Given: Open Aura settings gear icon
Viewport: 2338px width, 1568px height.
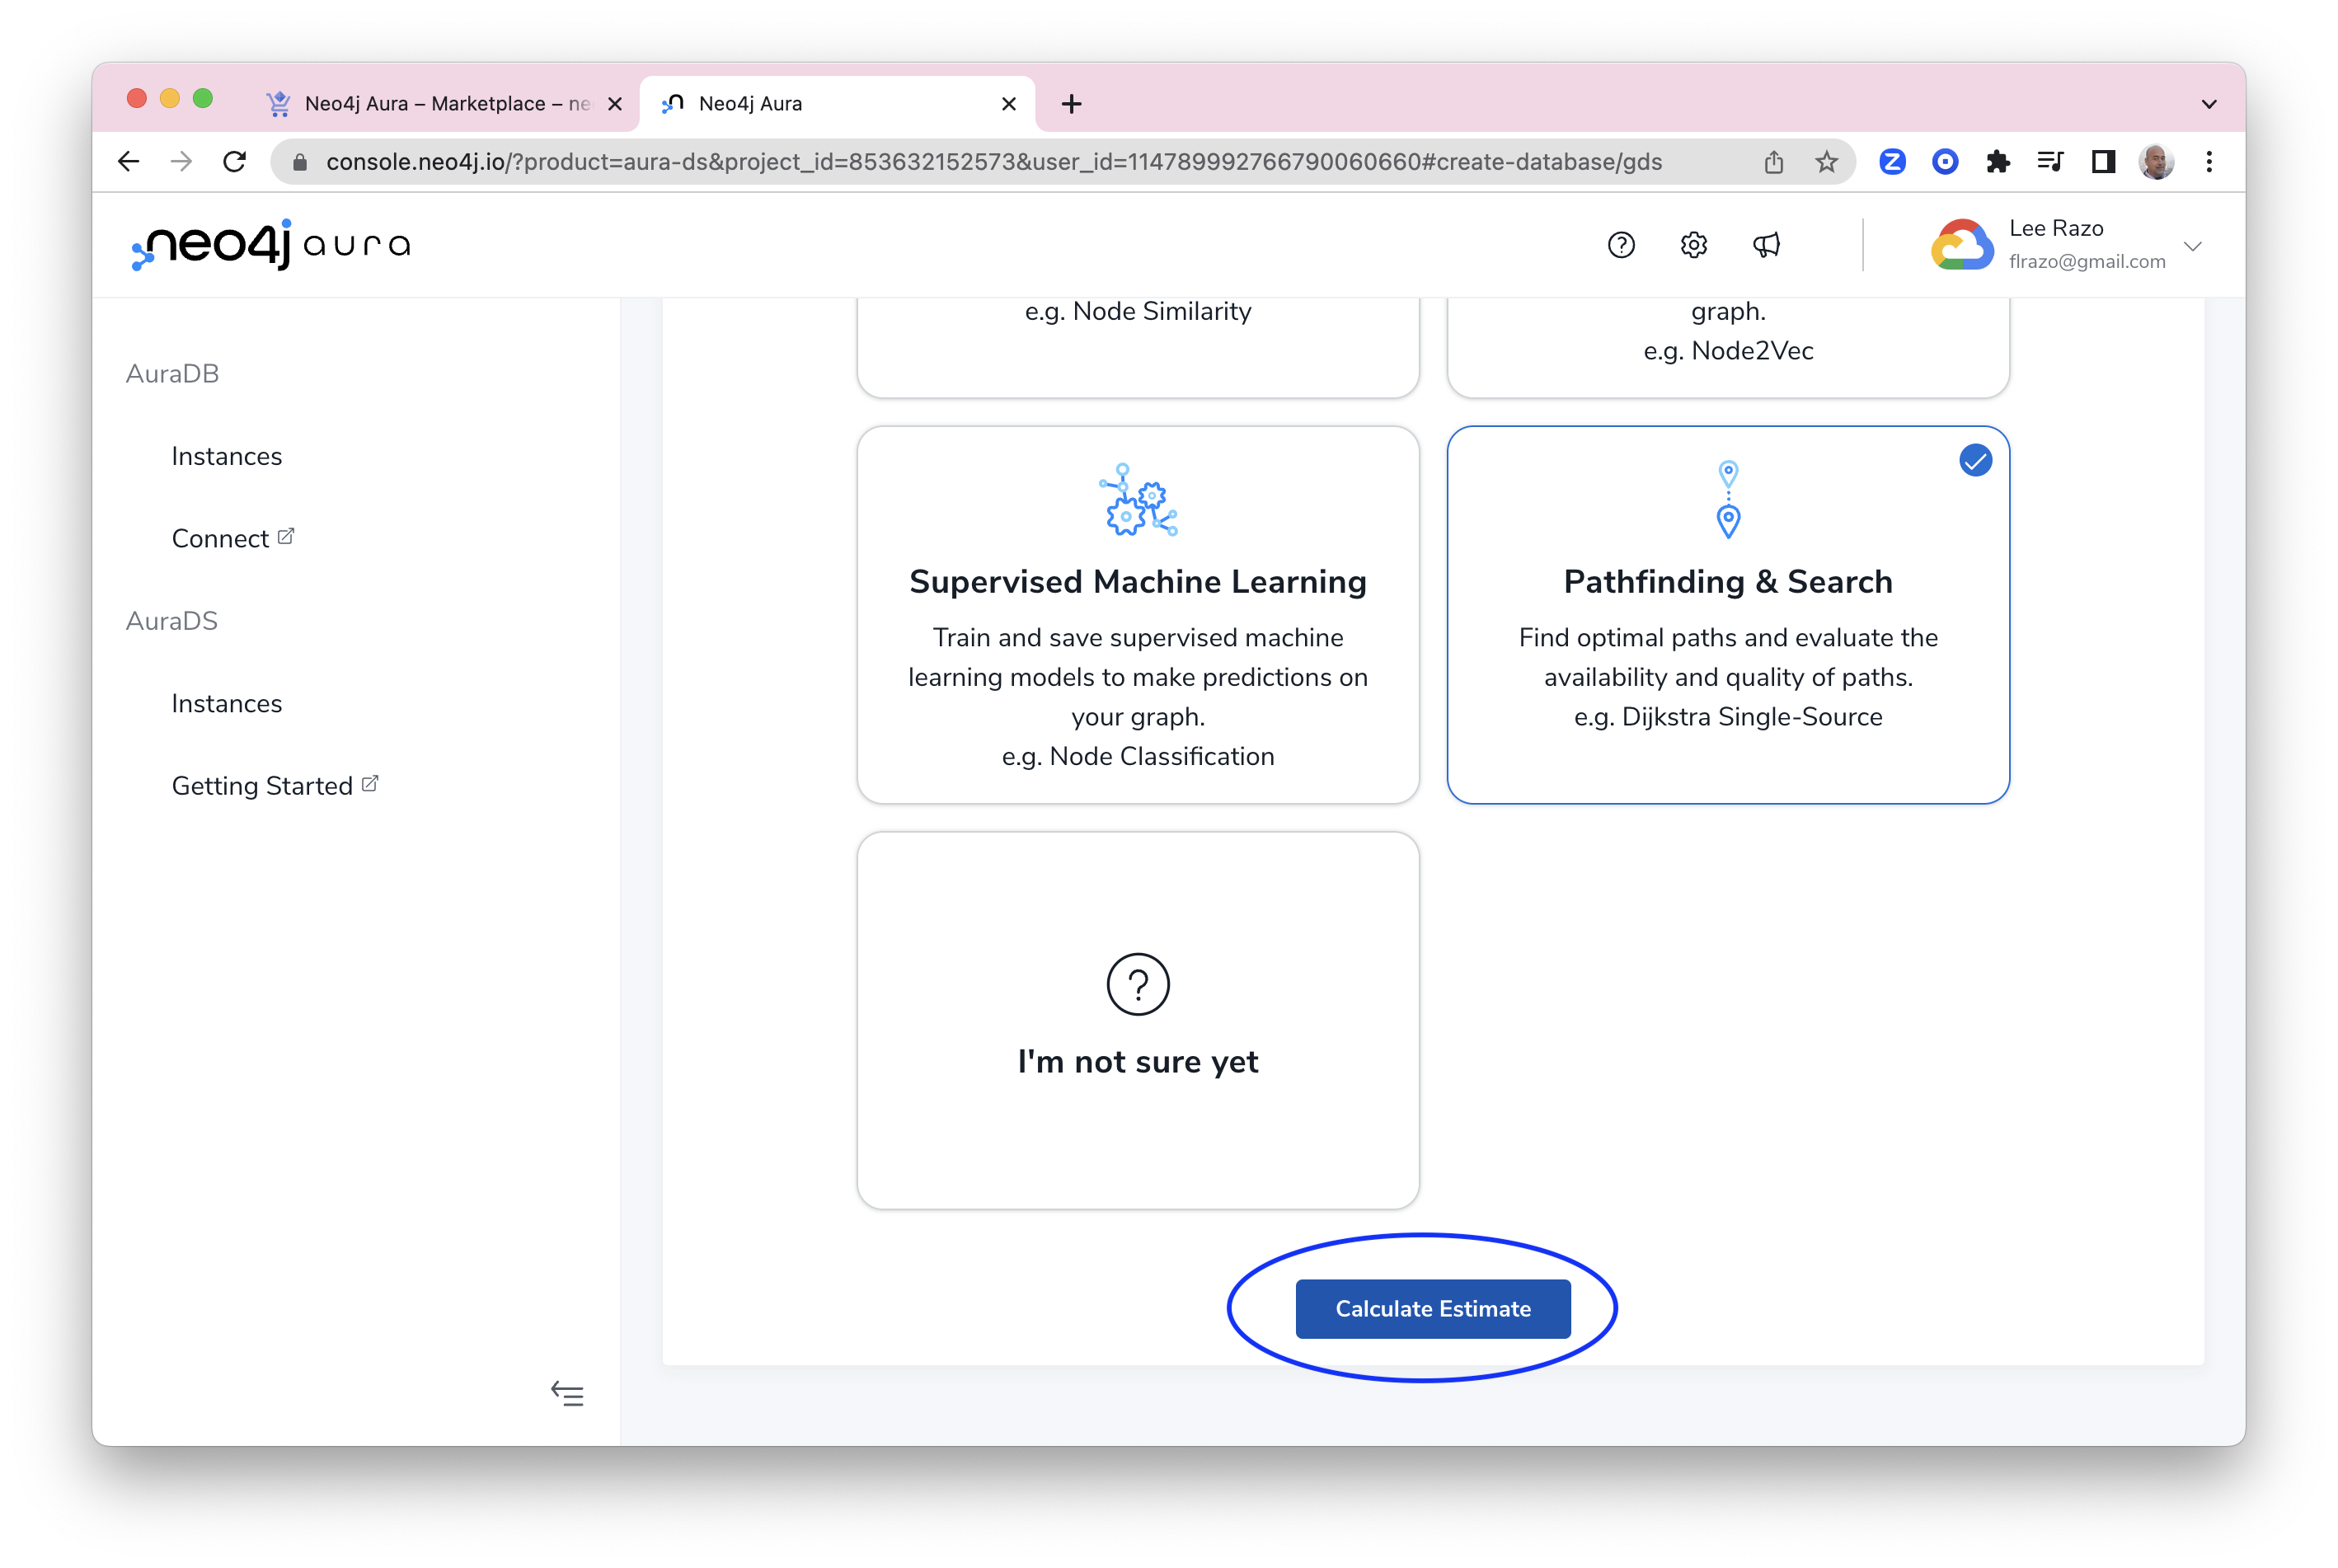Looking at the screenshot, I should pos(1694,245).
